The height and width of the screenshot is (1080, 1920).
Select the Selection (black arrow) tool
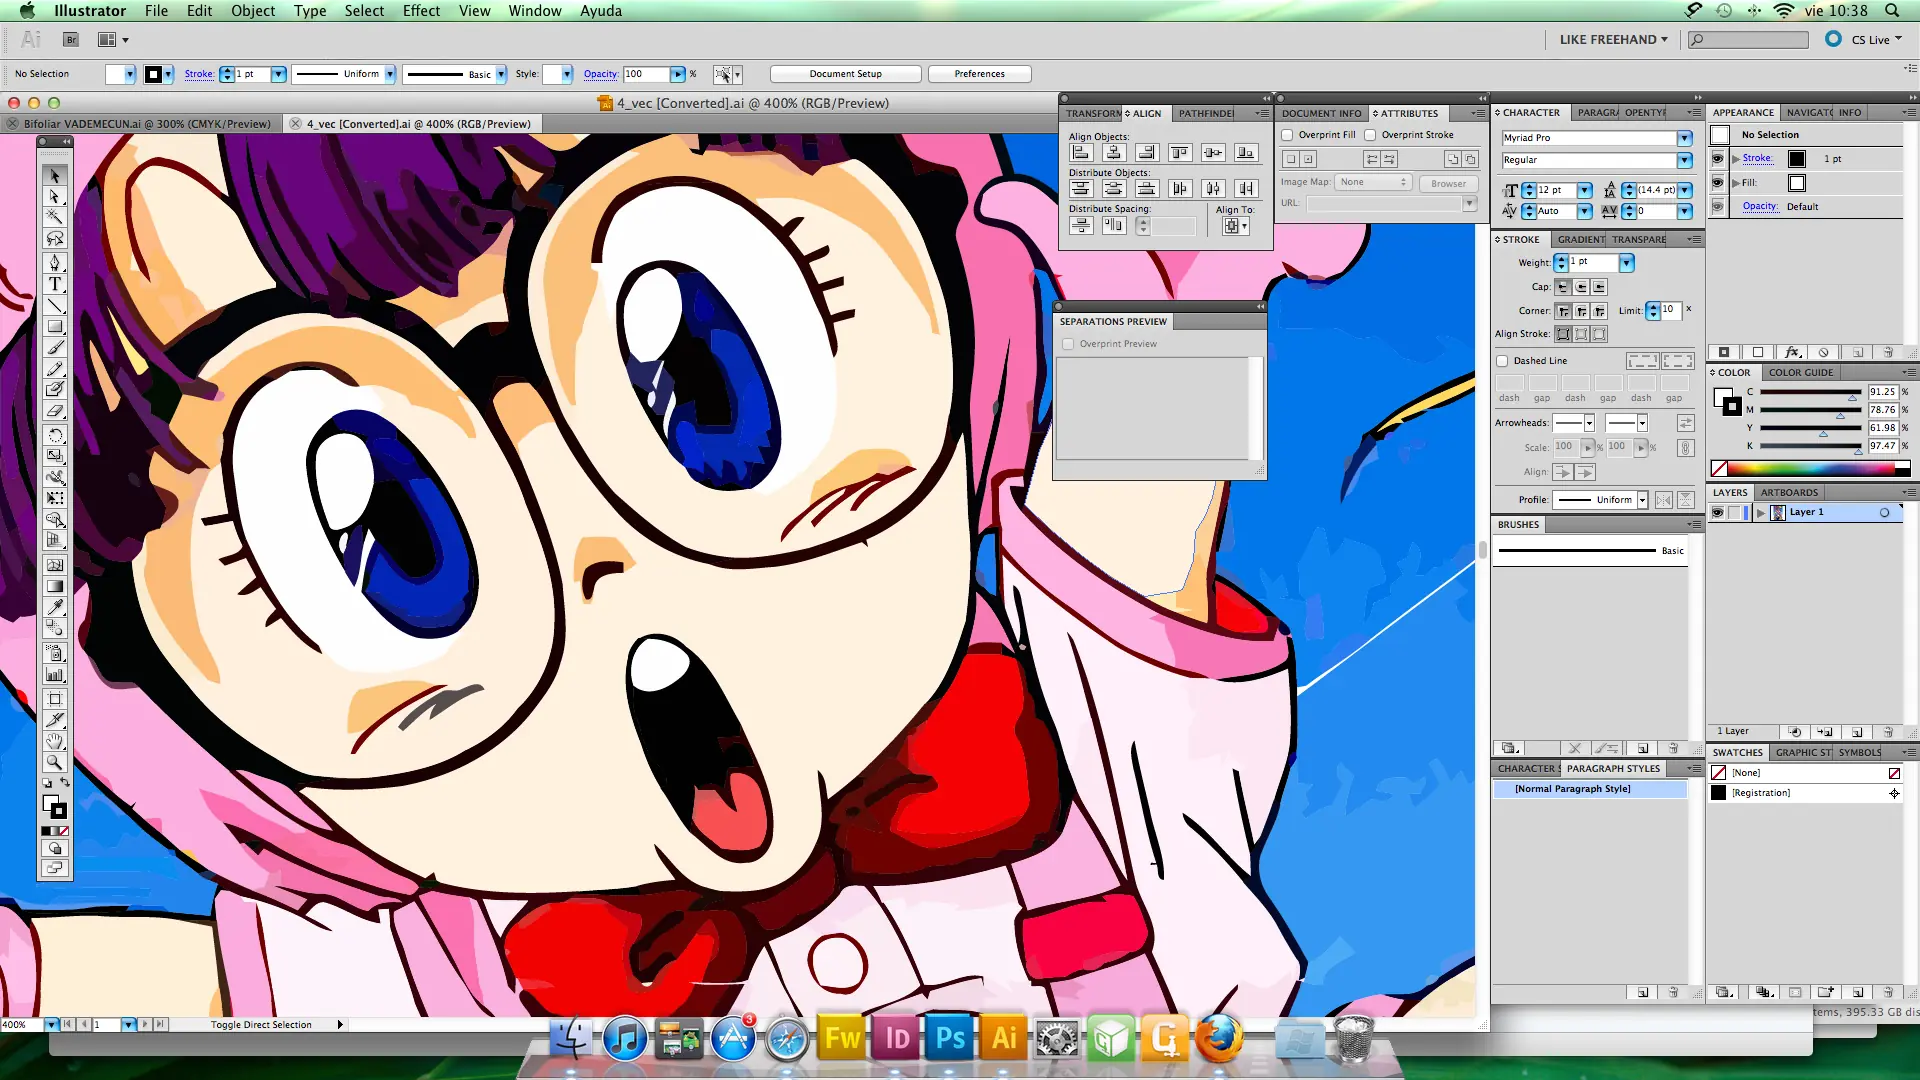point(55,175)
